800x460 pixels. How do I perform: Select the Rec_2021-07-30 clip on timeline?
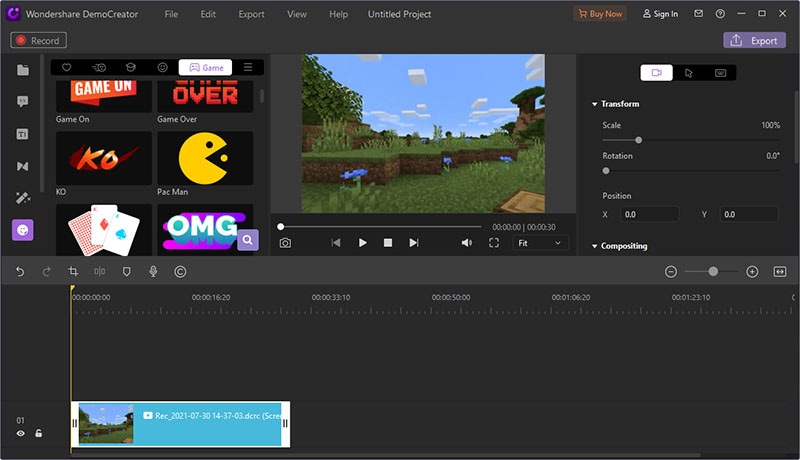[181, 424]
